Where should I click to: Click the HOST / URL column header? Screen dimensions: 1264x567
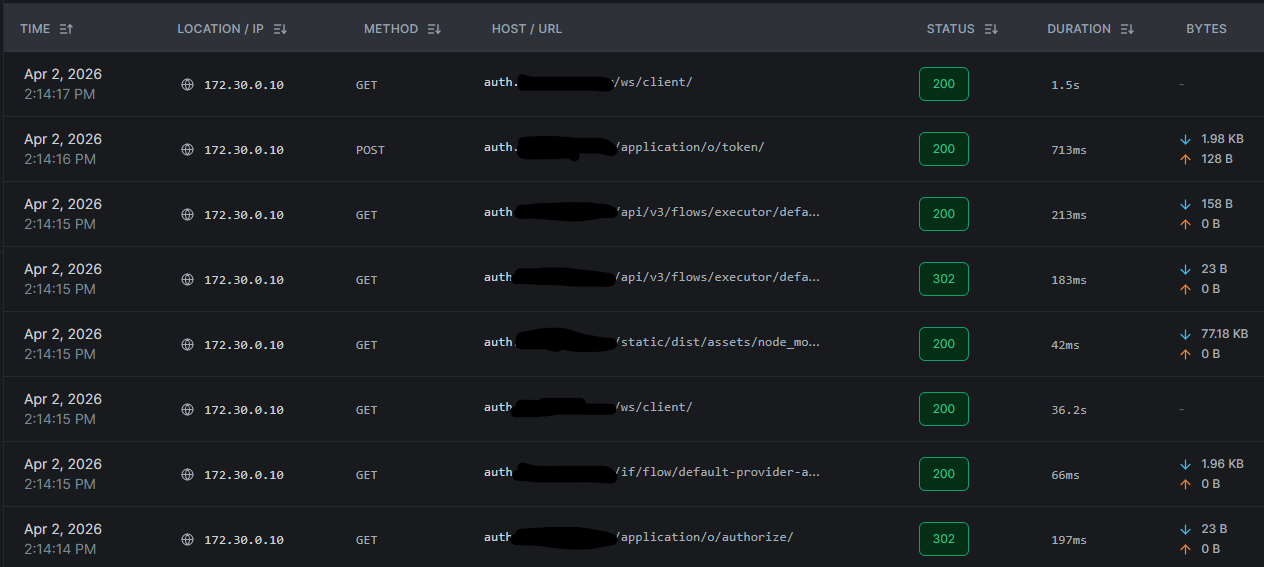point(526,29)
